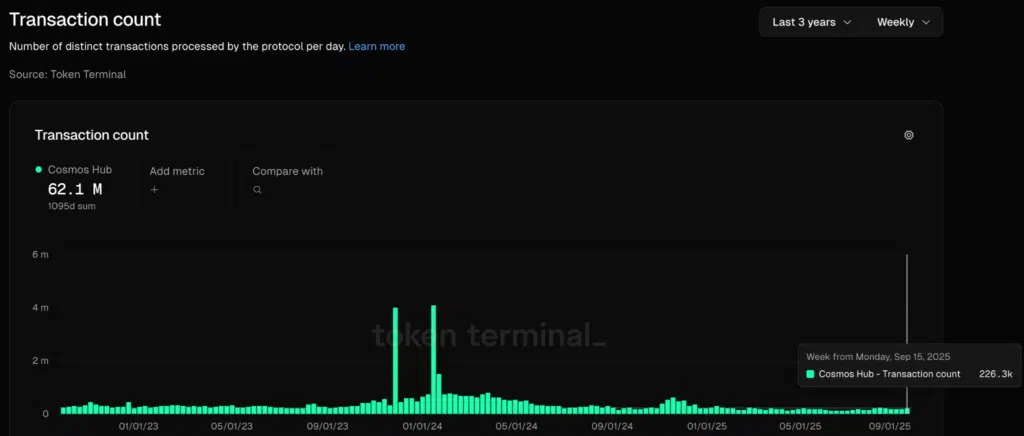Viewport: 1024px width, 436px height.
Task: Expand the Weekly interval dropdown
Action: (903, 22)
